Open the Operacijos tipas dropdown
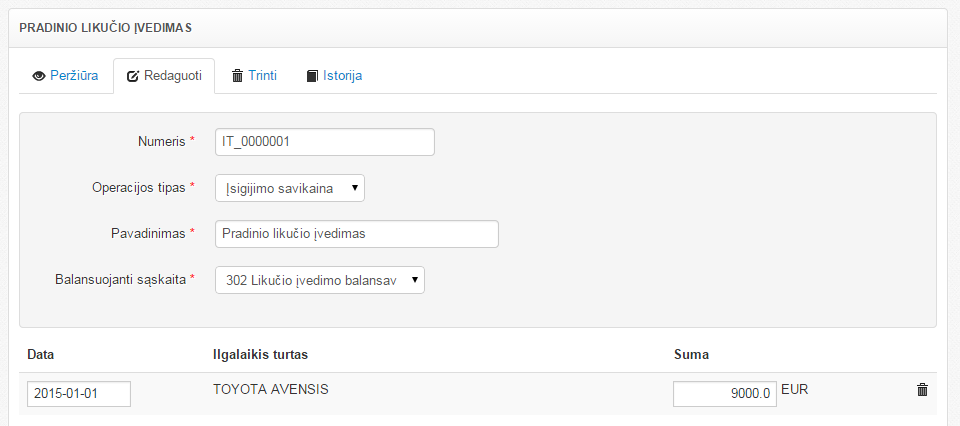Screen dimensions: 960x426 [290, 188]
